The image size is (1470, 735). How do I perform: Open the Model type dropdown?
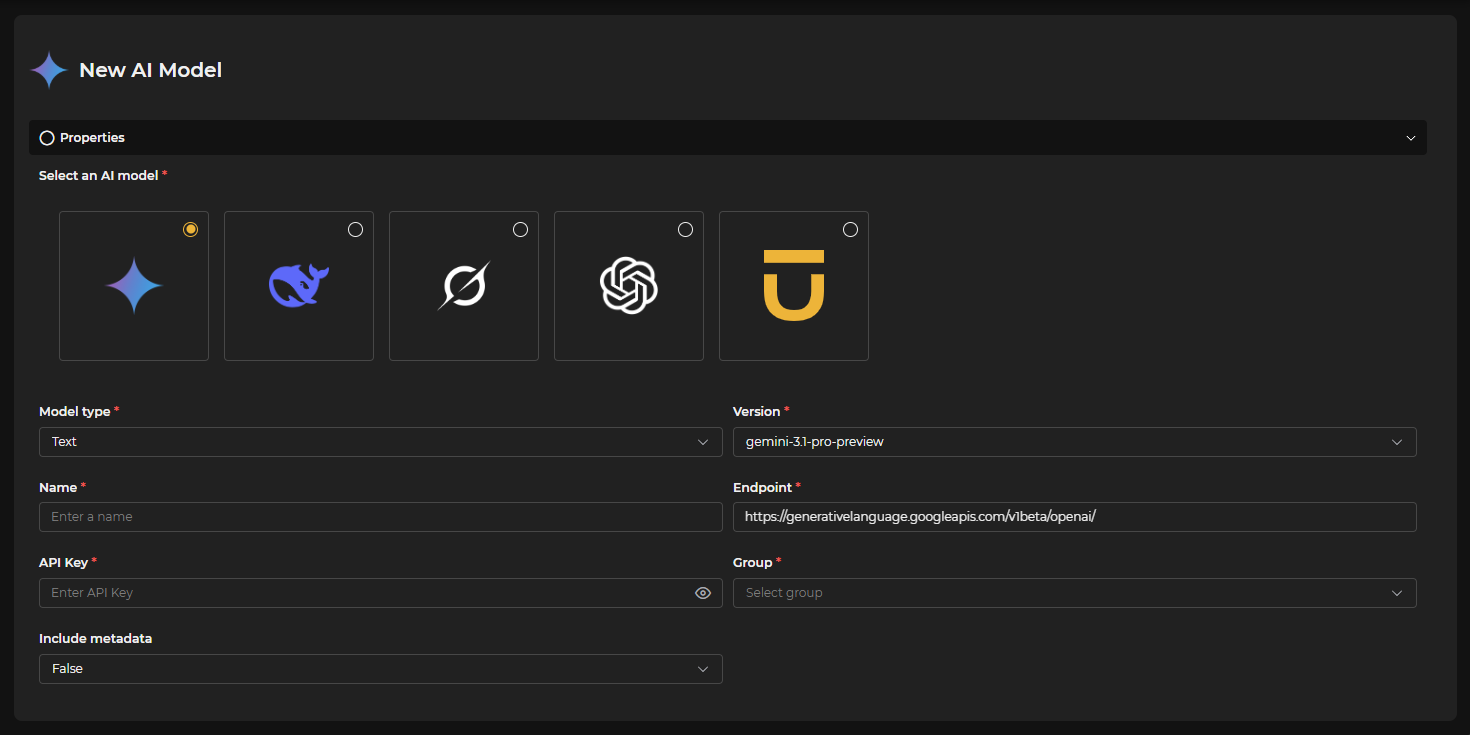tap(381, 442)
